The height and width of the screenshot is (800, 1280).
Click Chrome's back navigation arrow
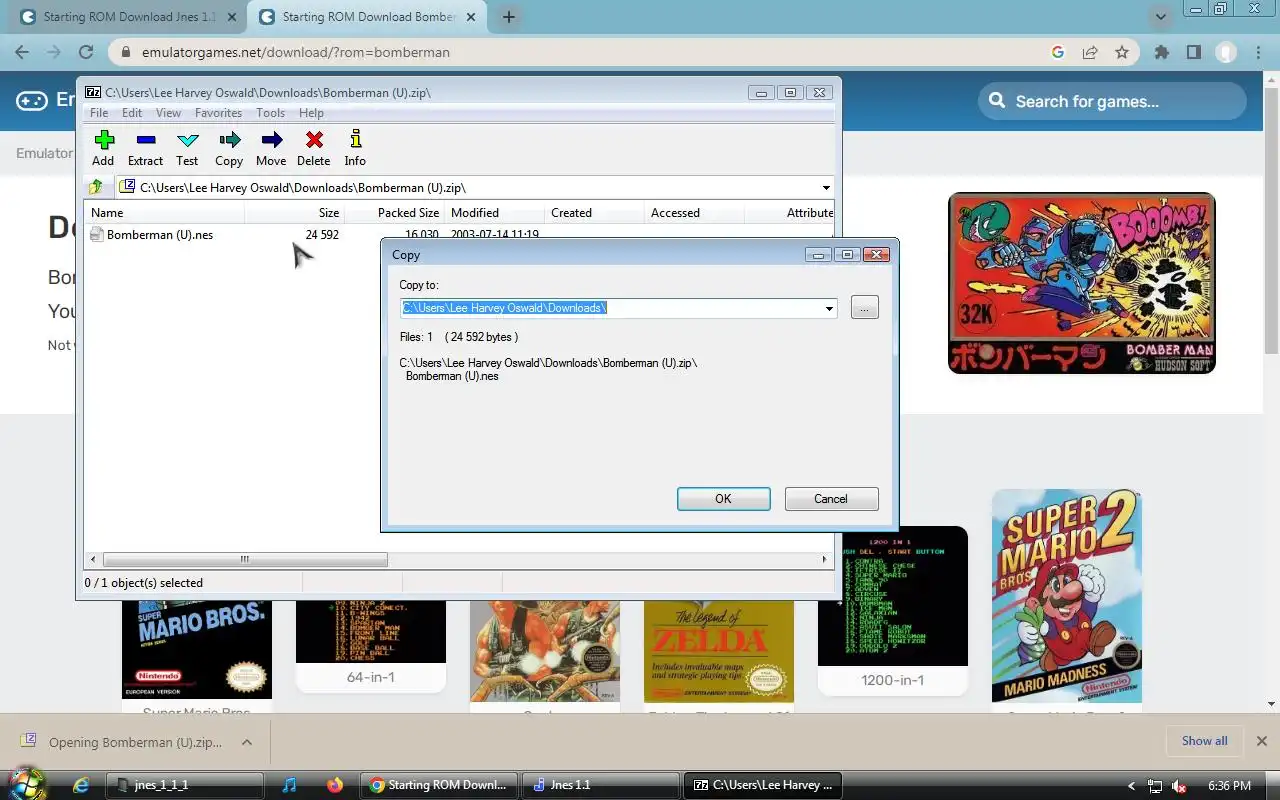pos(22,52)
